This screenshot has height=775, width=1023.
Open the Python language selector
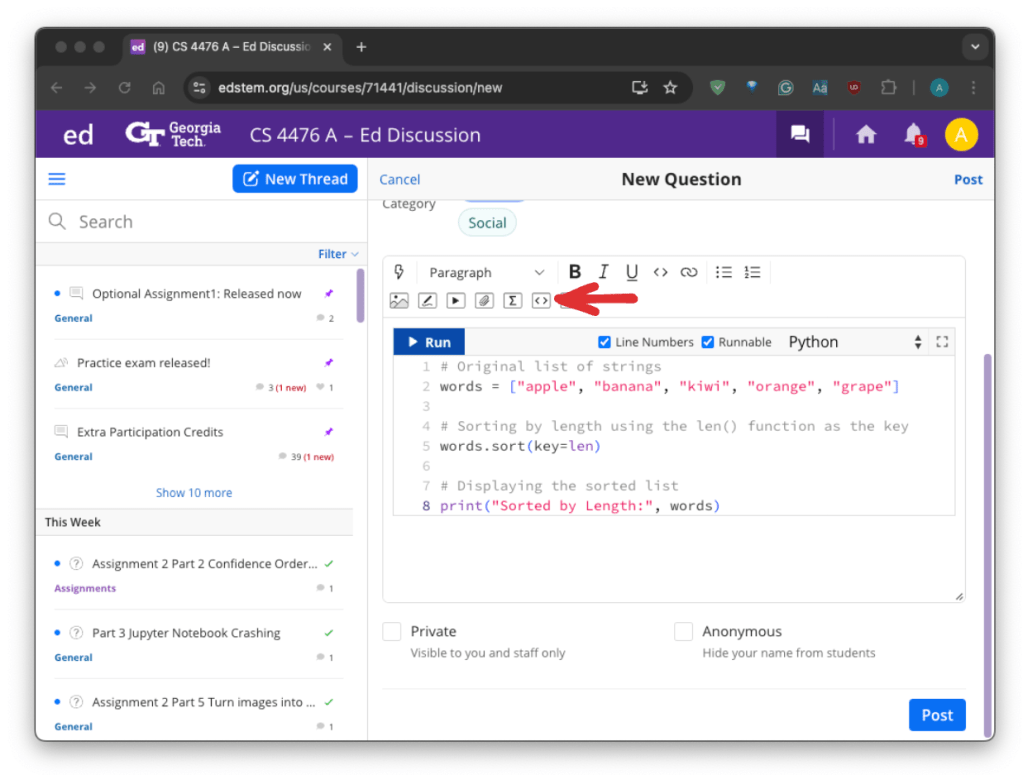(855, 342)
